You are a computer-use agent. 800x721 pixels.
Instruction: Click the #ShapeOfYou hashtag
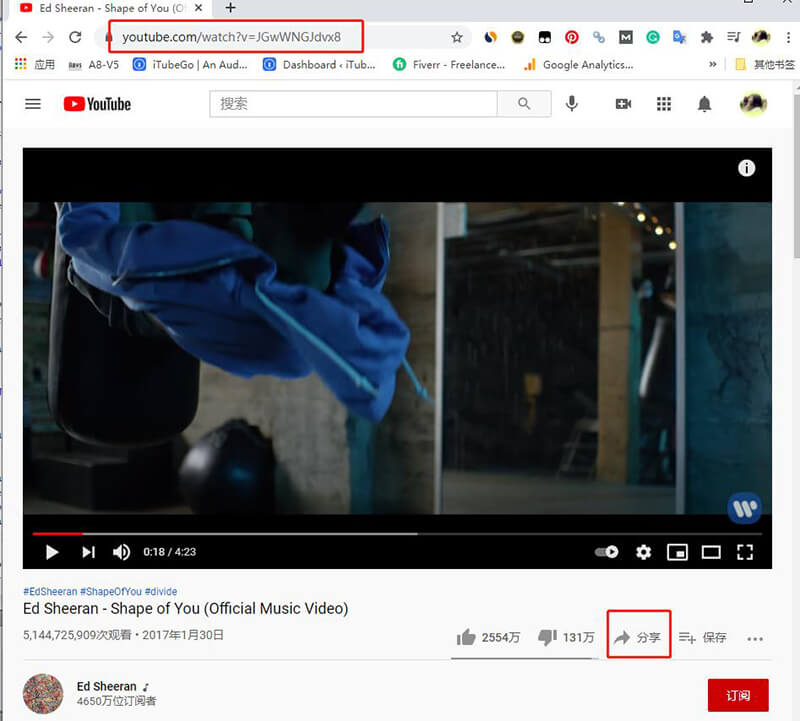click(111, 591)
